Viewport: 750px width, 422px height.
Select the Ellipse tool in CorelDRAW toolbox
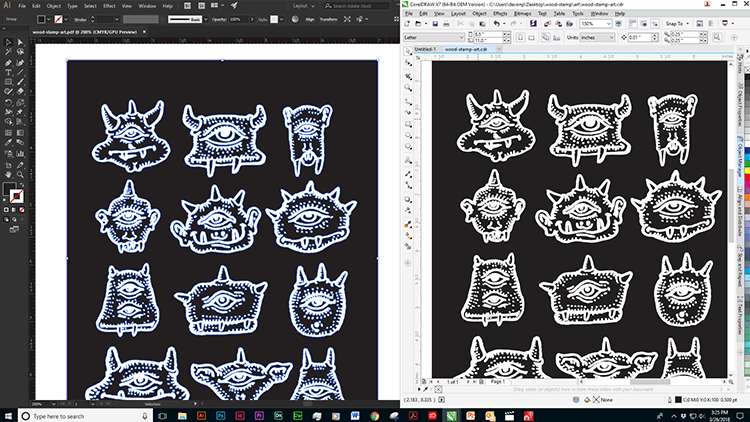click(408, 135)
